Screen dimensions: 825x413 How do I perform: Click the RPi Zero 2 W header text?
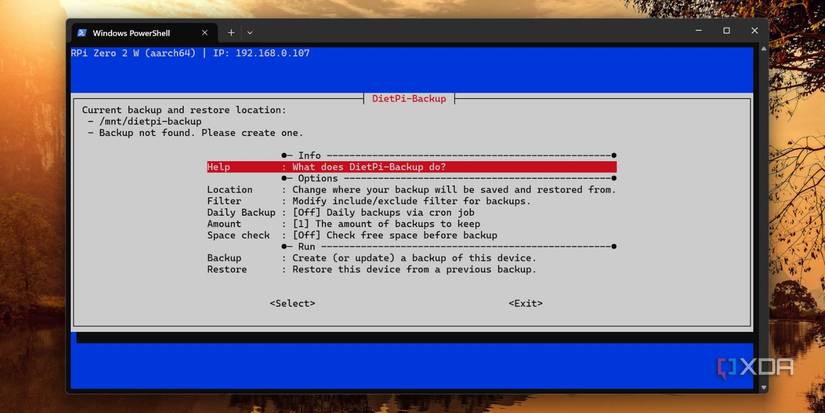coord(133,53)
